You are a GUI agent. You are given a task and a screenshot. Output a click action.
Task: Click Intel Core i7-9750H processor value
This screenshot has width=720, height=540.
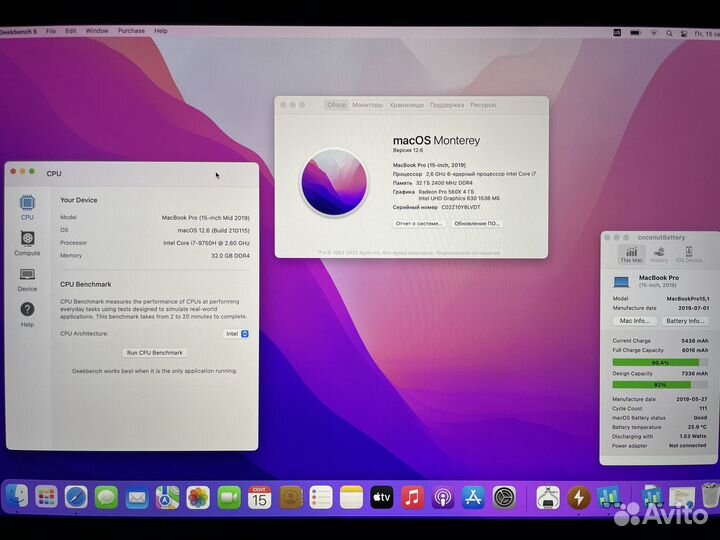coord(206,243)
